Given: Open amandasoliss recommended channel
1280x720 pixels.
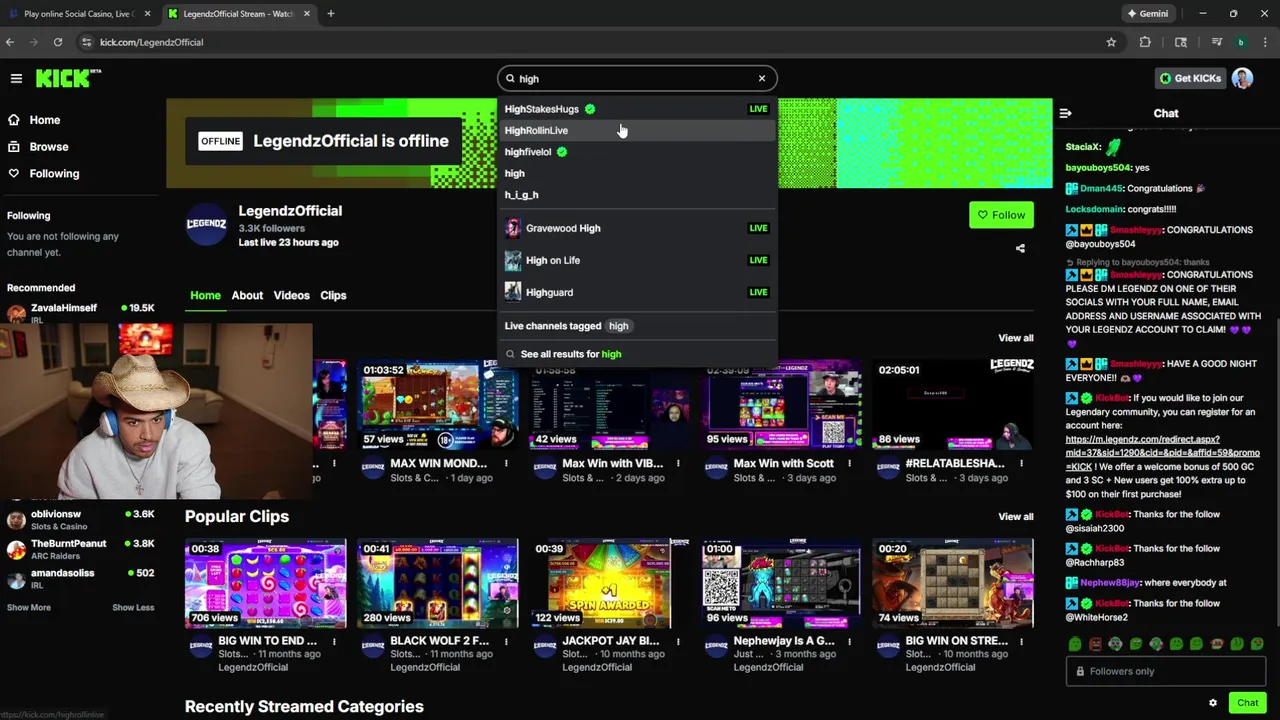Looking at the screenshot, I should click(80, 578).
